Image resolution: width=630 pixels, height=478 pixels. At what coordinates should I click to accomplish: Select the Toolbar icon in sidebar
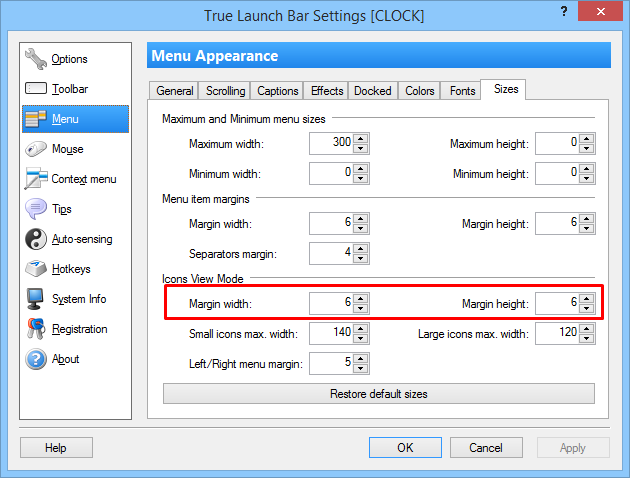click(x=36, y=89)
